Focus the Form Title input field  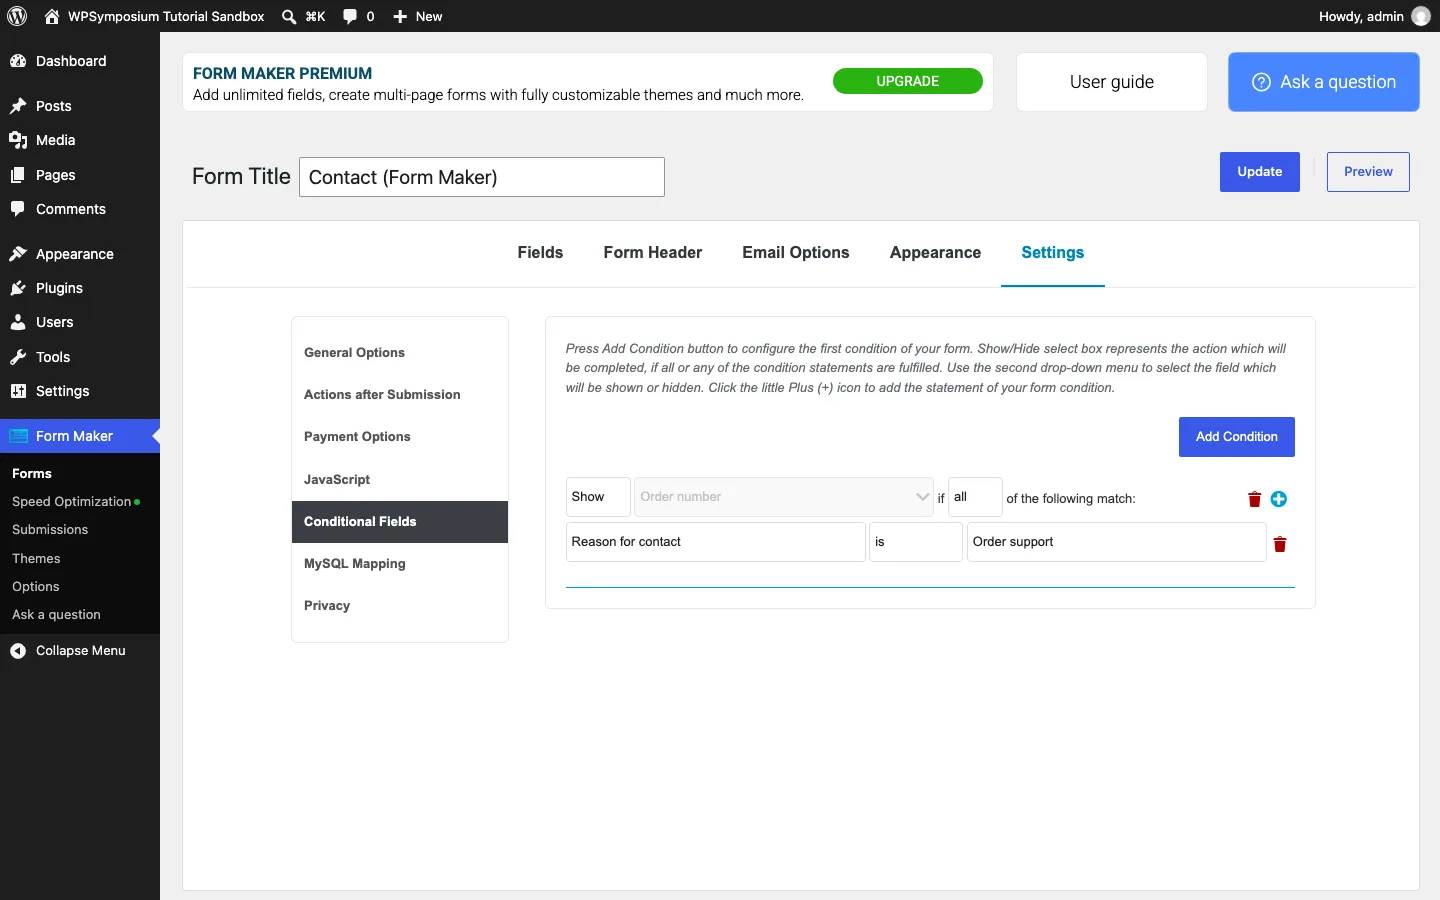[482, 177]
